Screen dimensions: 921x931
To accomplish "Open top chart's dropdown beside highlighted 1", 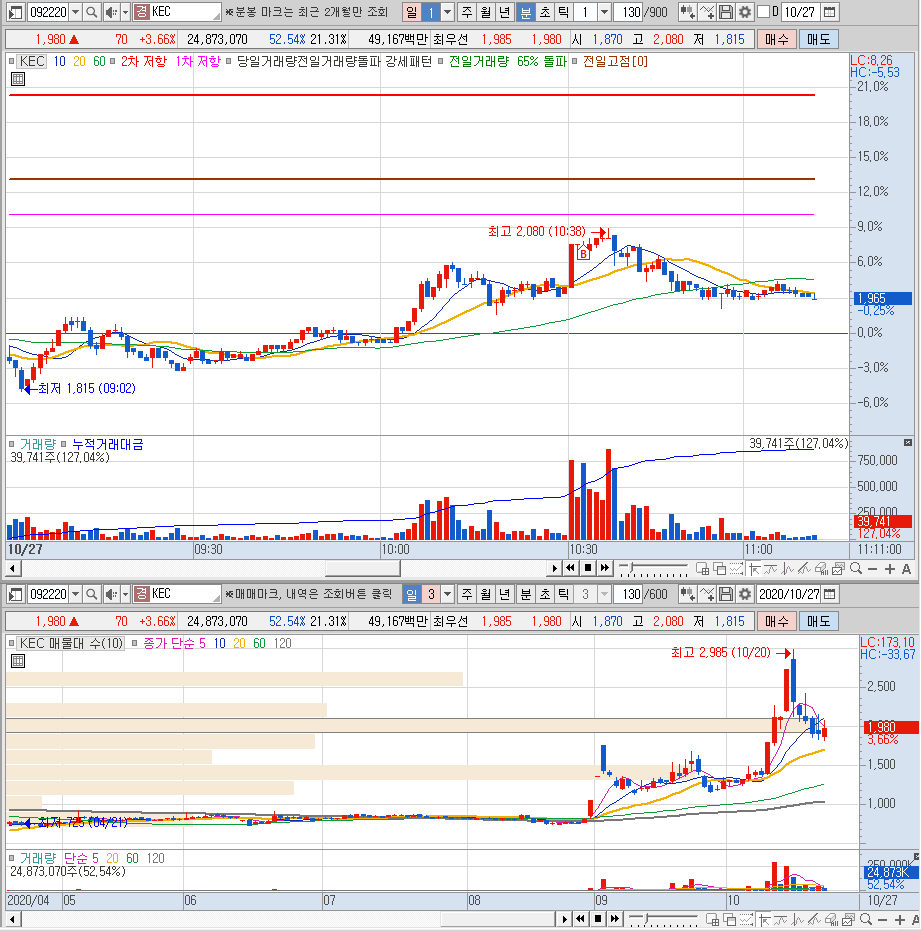I will click(448, 12).
